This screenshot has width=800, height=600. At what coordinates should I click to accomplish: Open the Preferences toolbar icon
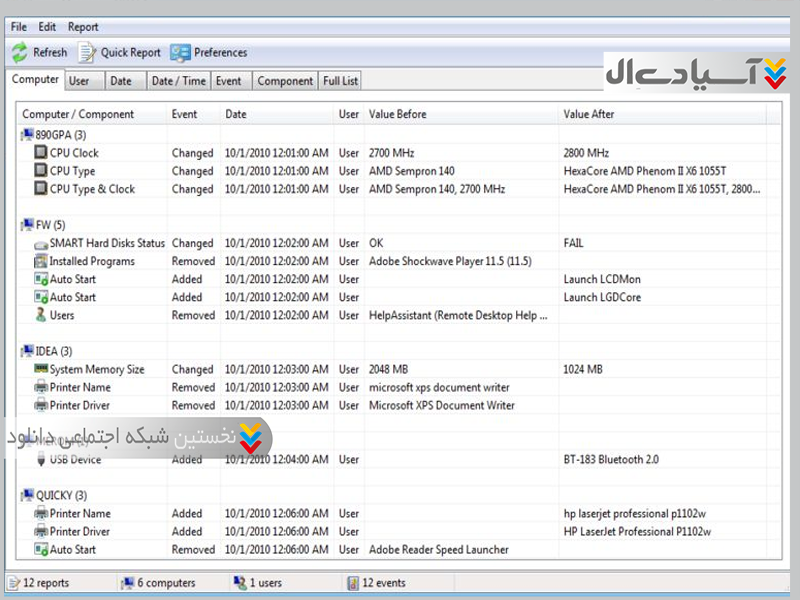tap(180, 53)
